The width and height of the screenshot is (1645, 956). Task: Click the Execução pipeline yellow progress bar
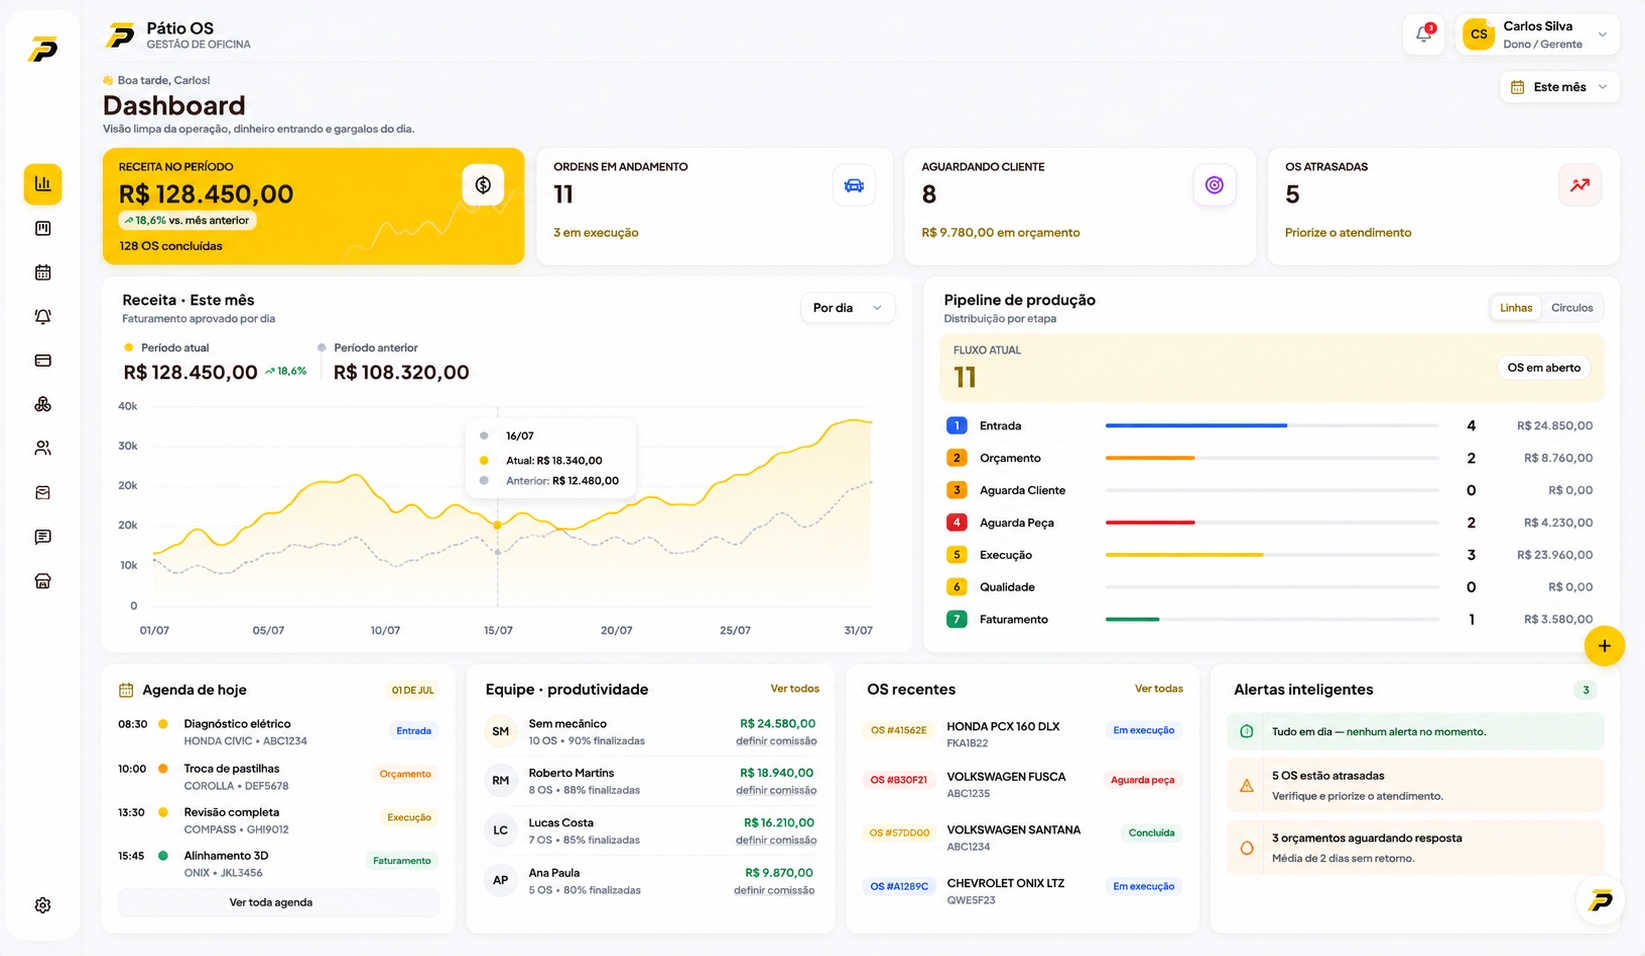pos(1184,555)
